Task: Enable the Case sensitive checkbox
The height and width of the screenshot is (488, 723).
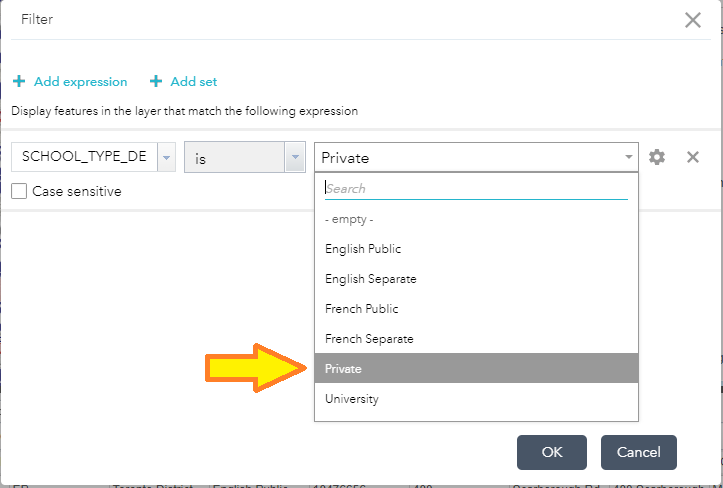Action: (19, 191)
